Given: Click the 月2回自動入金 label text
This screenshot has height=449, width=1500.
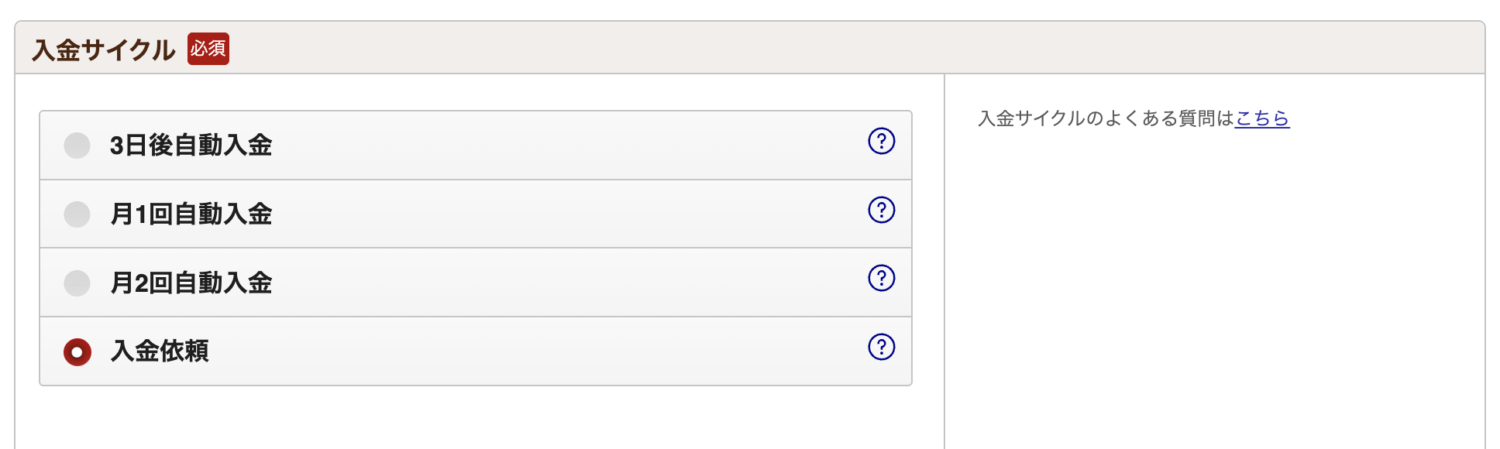Looking at the screenshot, I should click(191, 283).
